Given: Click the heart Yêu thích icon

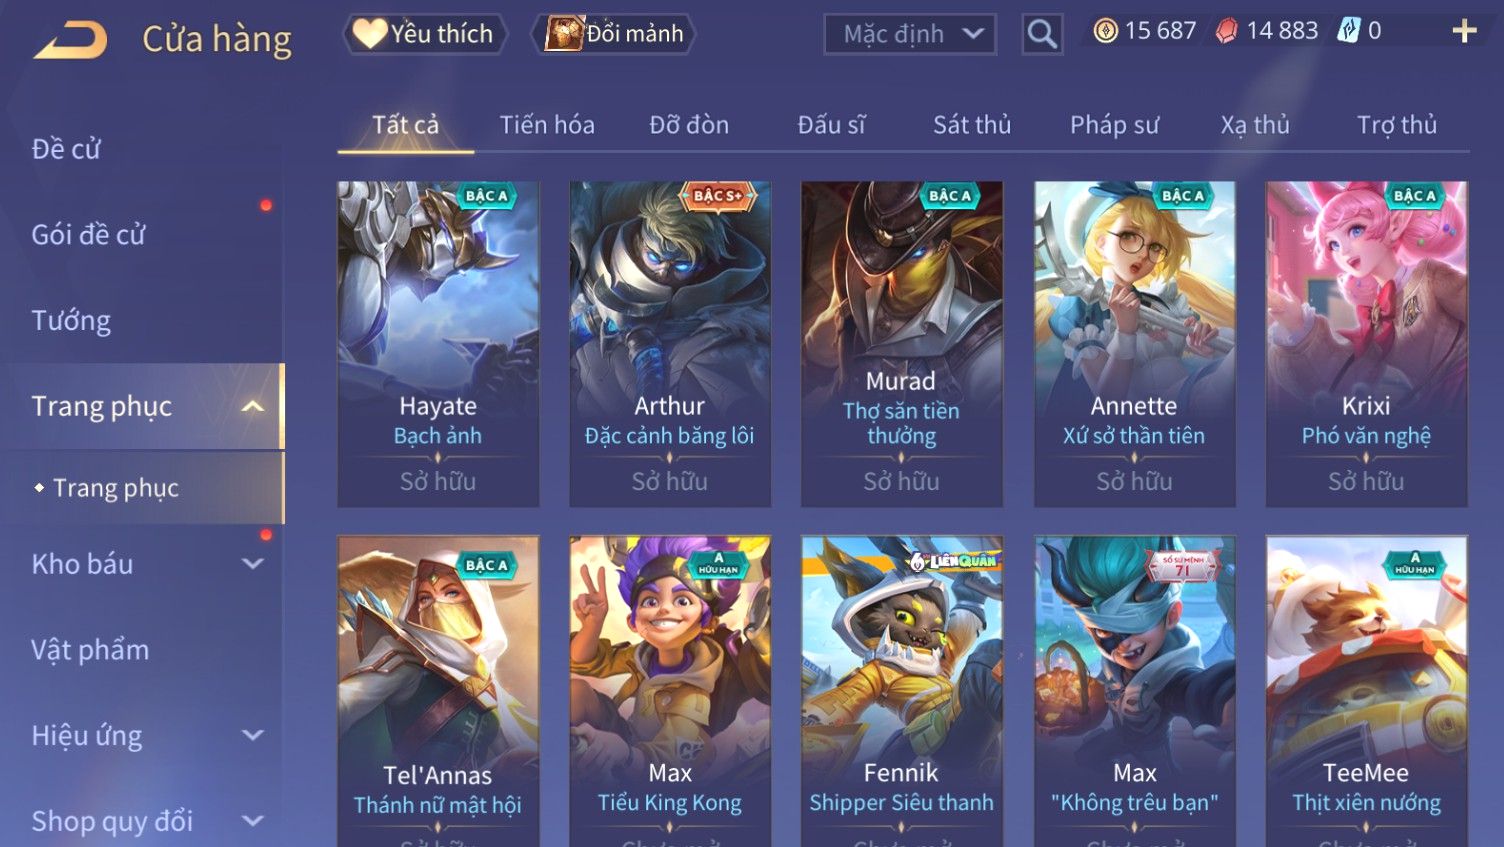Looking at the screenshot, I should (x=369, y=34).
